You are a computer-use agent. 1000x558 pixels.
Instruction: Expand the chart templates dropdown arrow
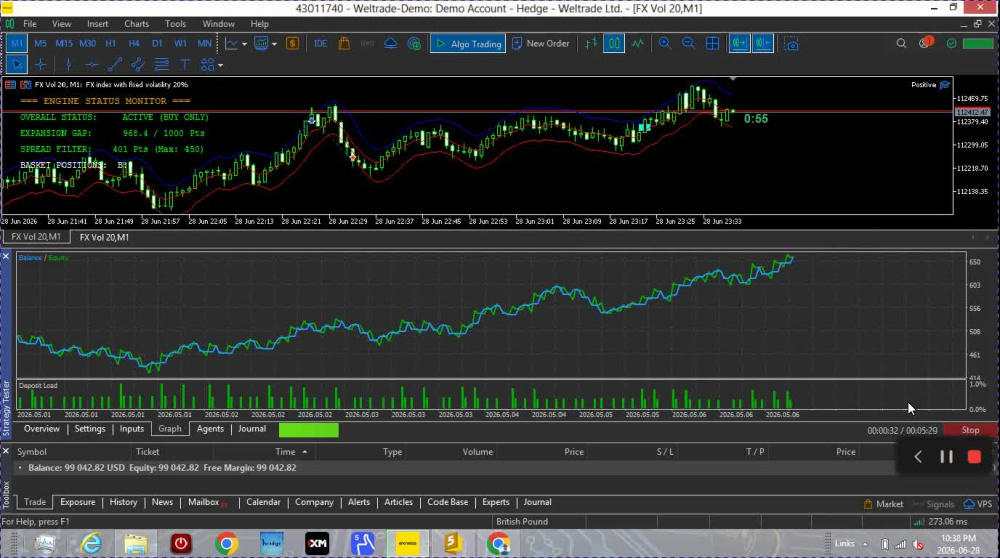pos(274,44)
